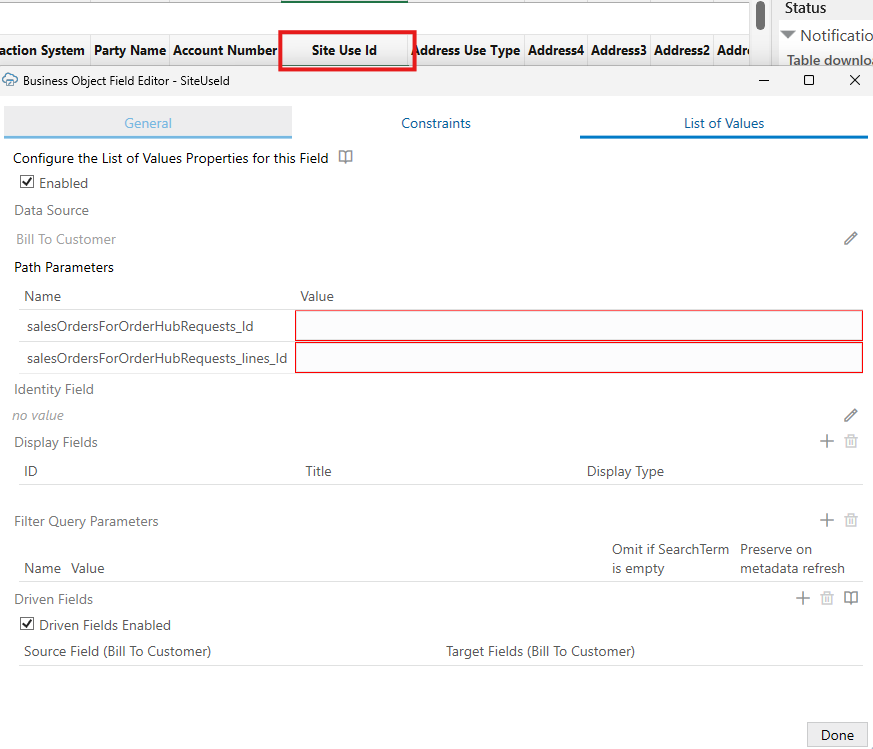Click the Done button
The height and width of the screenshot is (749, 873).
tap(837, 734)
